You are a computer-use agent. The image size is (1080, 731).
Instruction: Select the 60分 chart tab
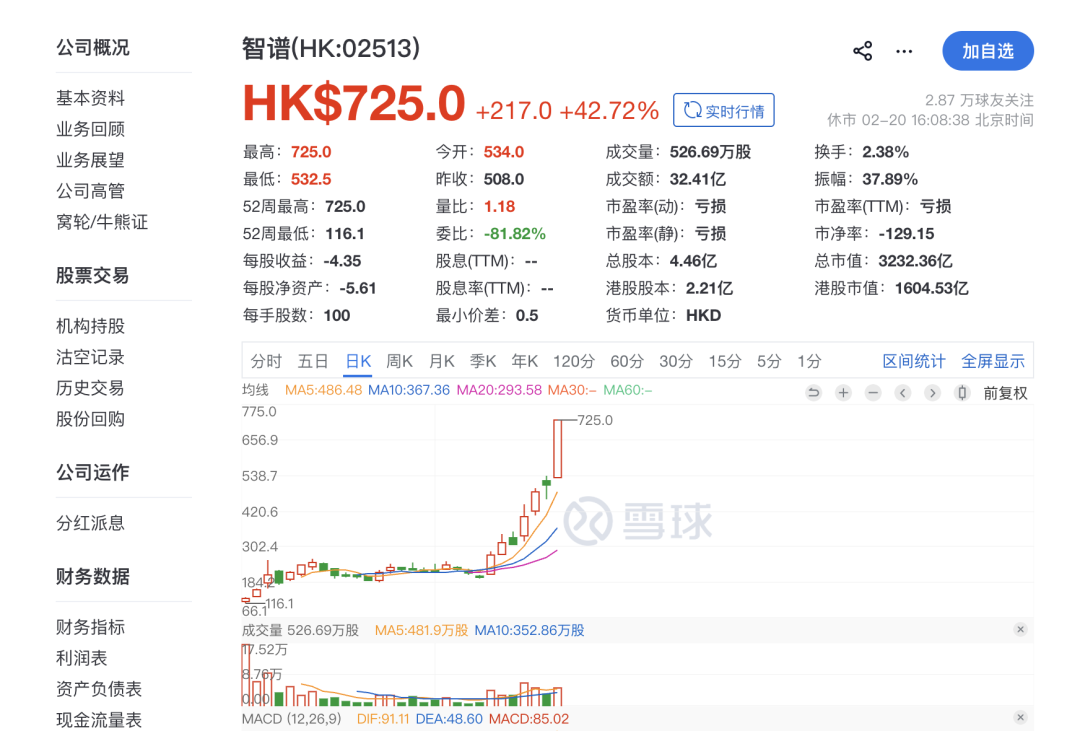click(627, 361)
